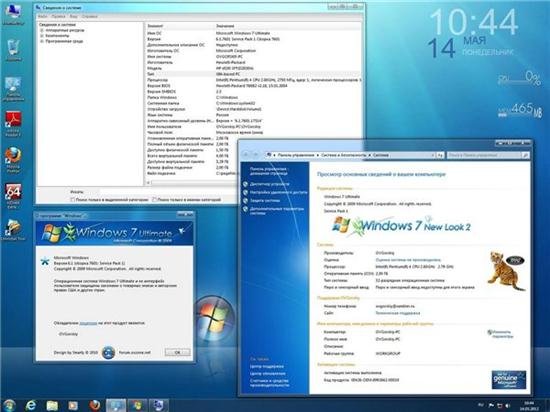The width and height of the screenshot is (550, 412).
Task: Switch to the highlighted System Information taskbar button
Action: [116, 405]
